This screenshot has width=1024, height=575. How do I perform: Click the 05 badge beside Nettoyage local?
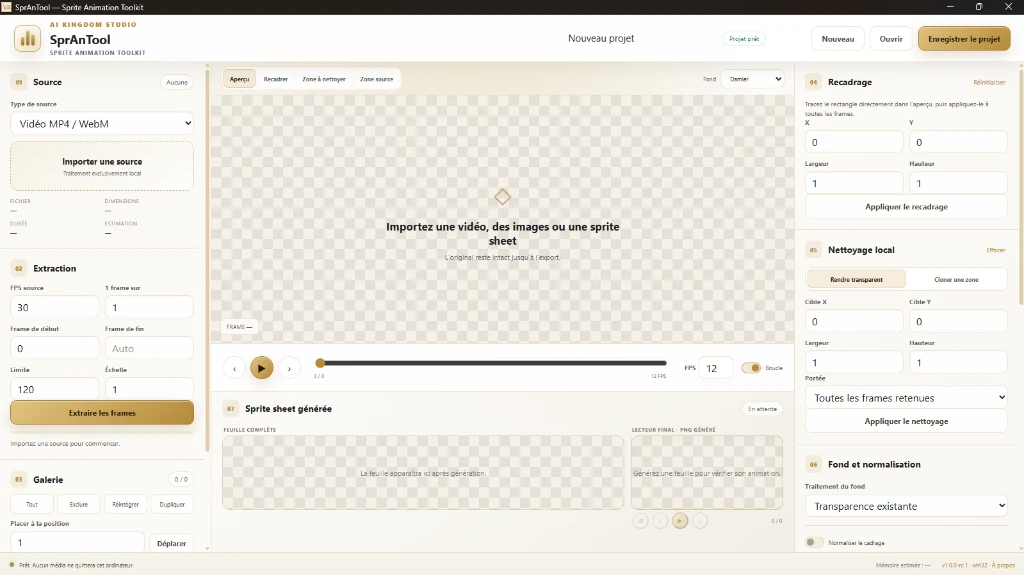[814, 250]
